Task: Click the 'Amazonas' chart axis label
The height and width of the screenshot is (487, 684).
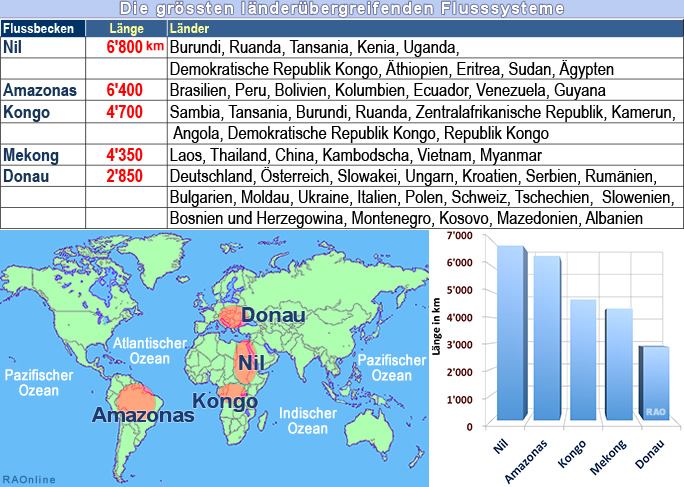Action: [526, 461]
